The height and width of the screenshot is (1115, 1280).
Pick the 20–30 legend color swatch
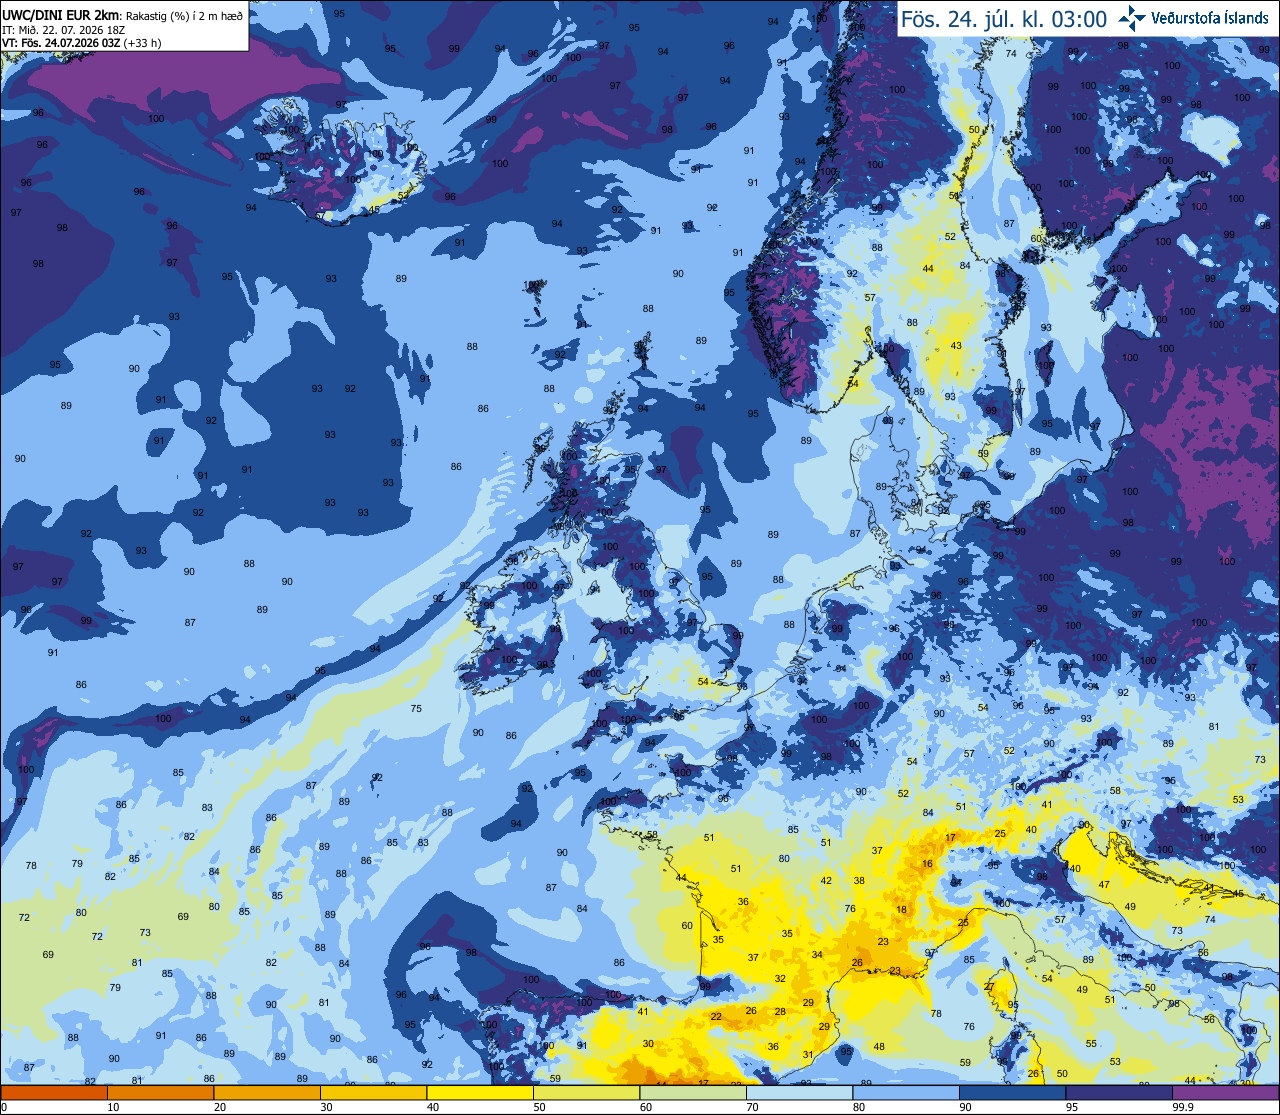click(267, 1092)
